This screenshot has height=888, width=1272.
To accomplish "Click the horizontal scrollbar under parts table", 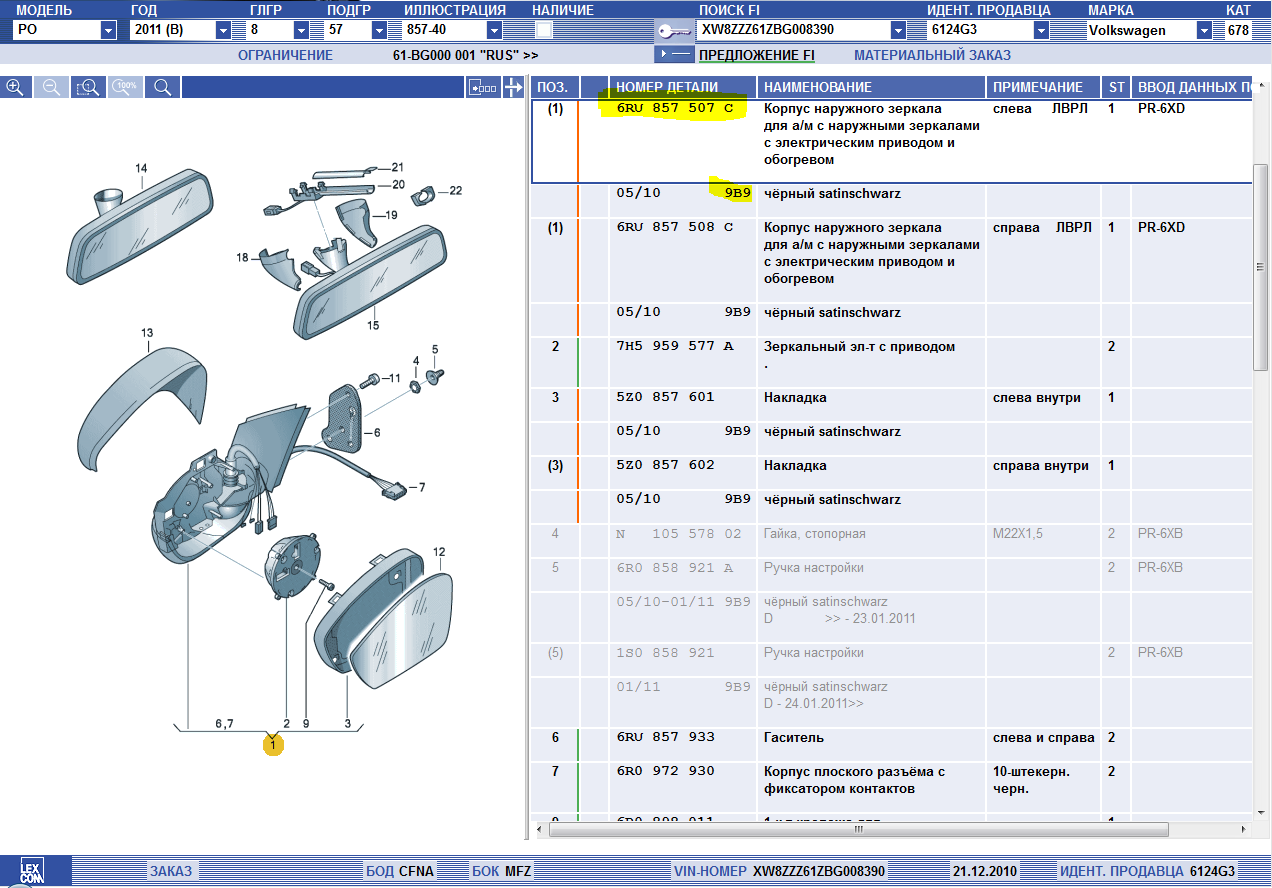I will [856, 829].
